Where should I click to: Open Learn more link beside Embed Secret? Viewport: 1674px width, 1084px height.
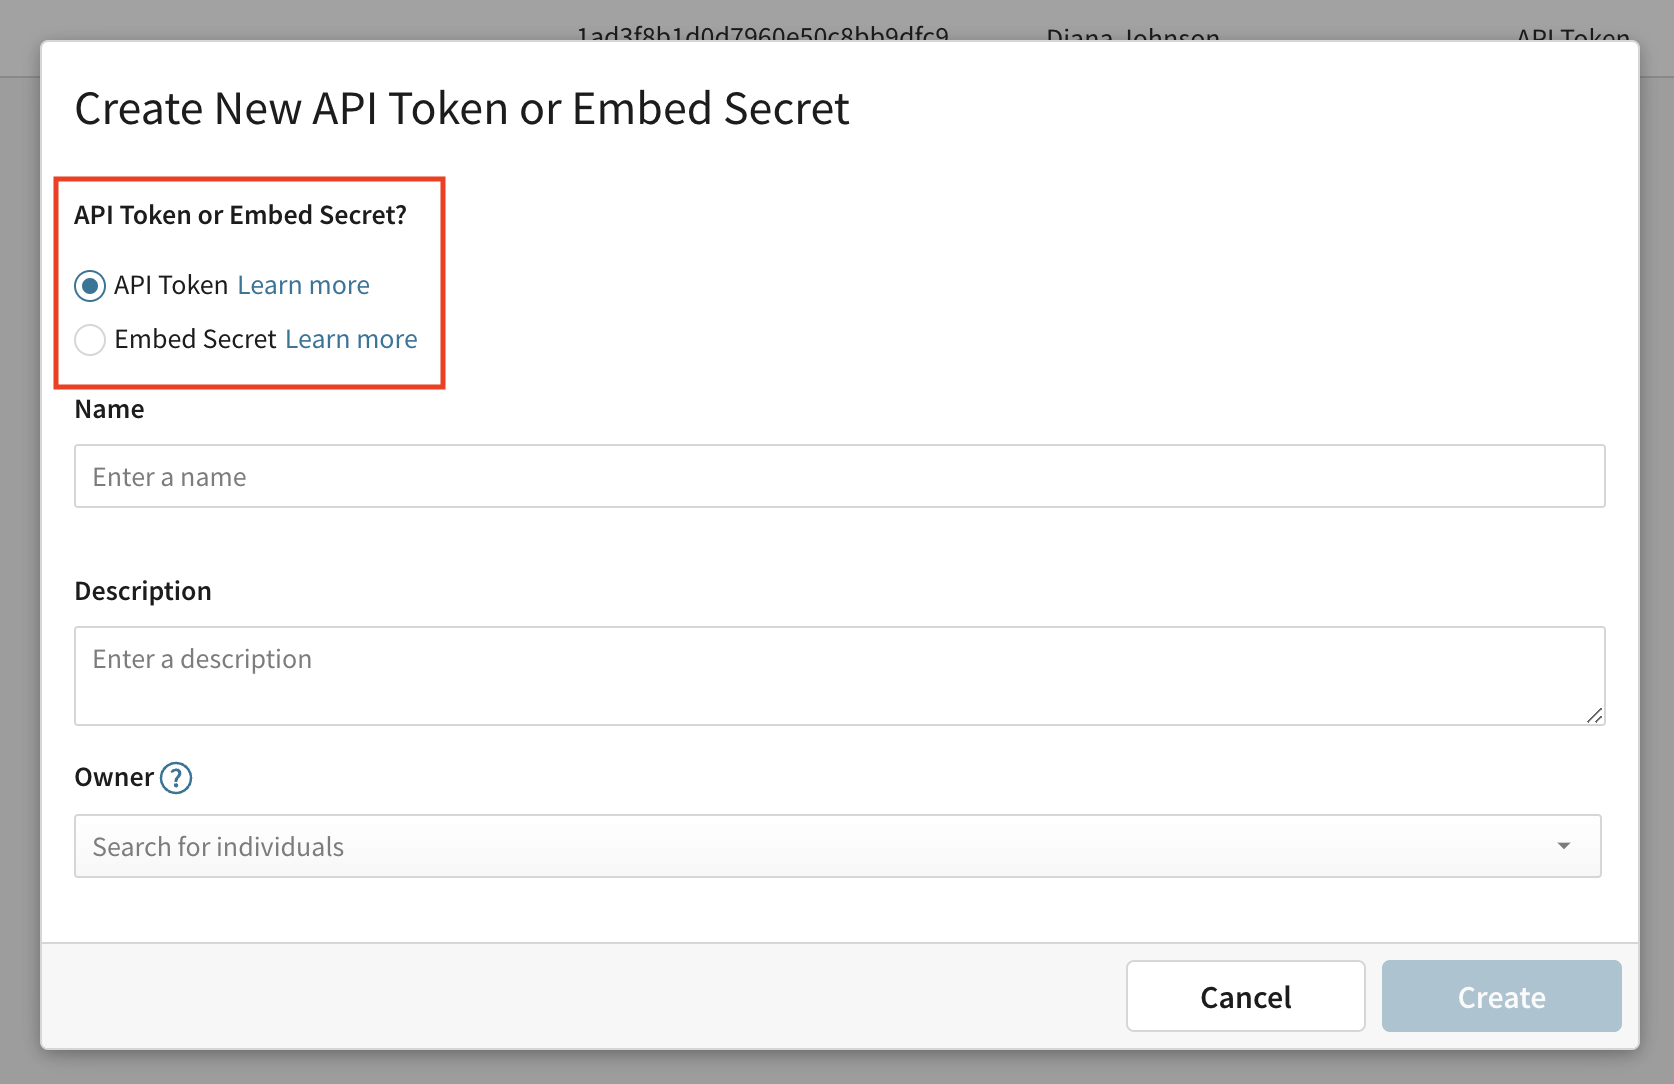point(351,340)
